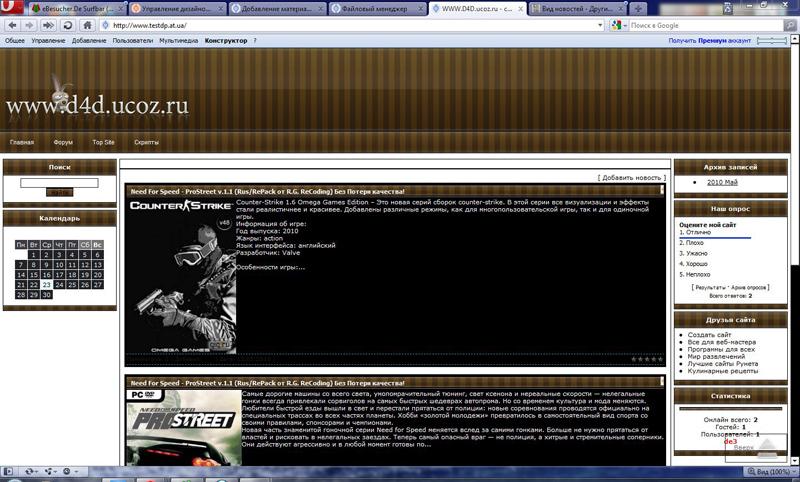Image resolution: width=800 pixels, height=482 pixels.
Task: Switch to the eBesucher.De Surfbar tab
Action: pos(76,9)
